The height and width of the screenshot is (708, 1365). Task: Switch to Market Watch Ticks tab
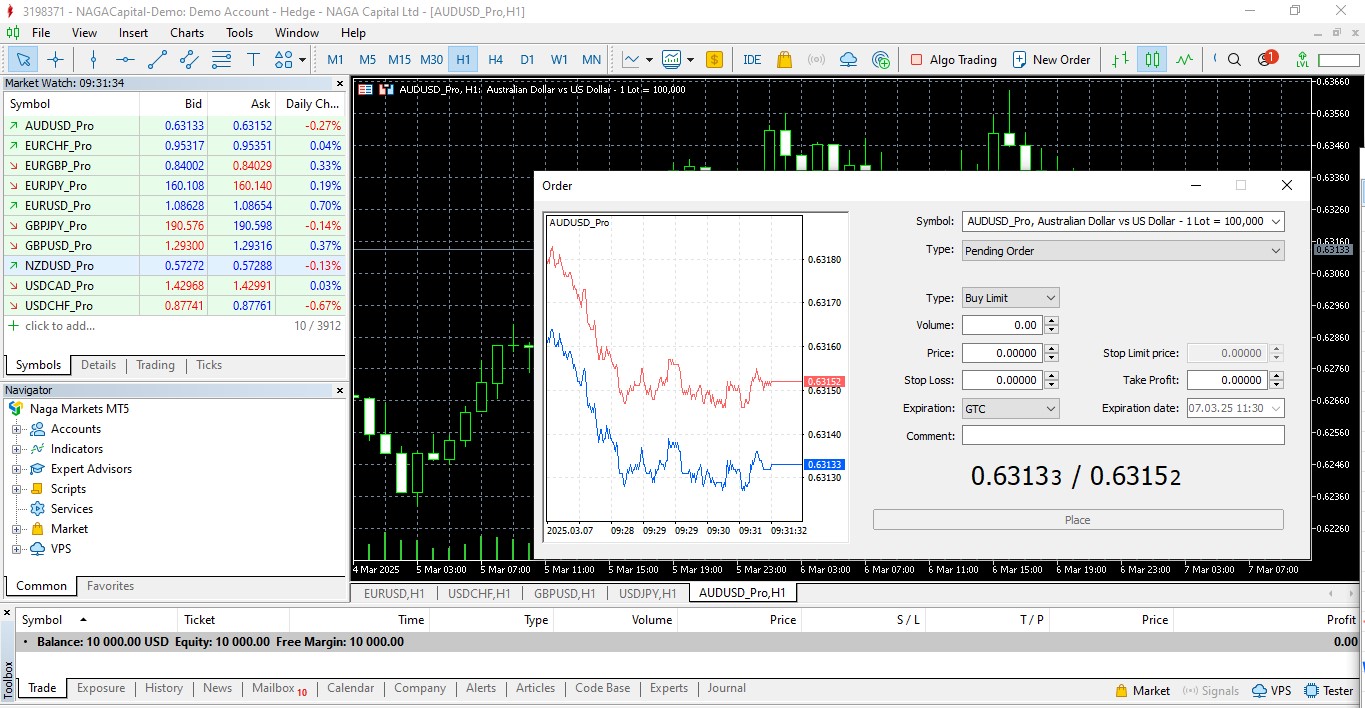coord(209,365)
